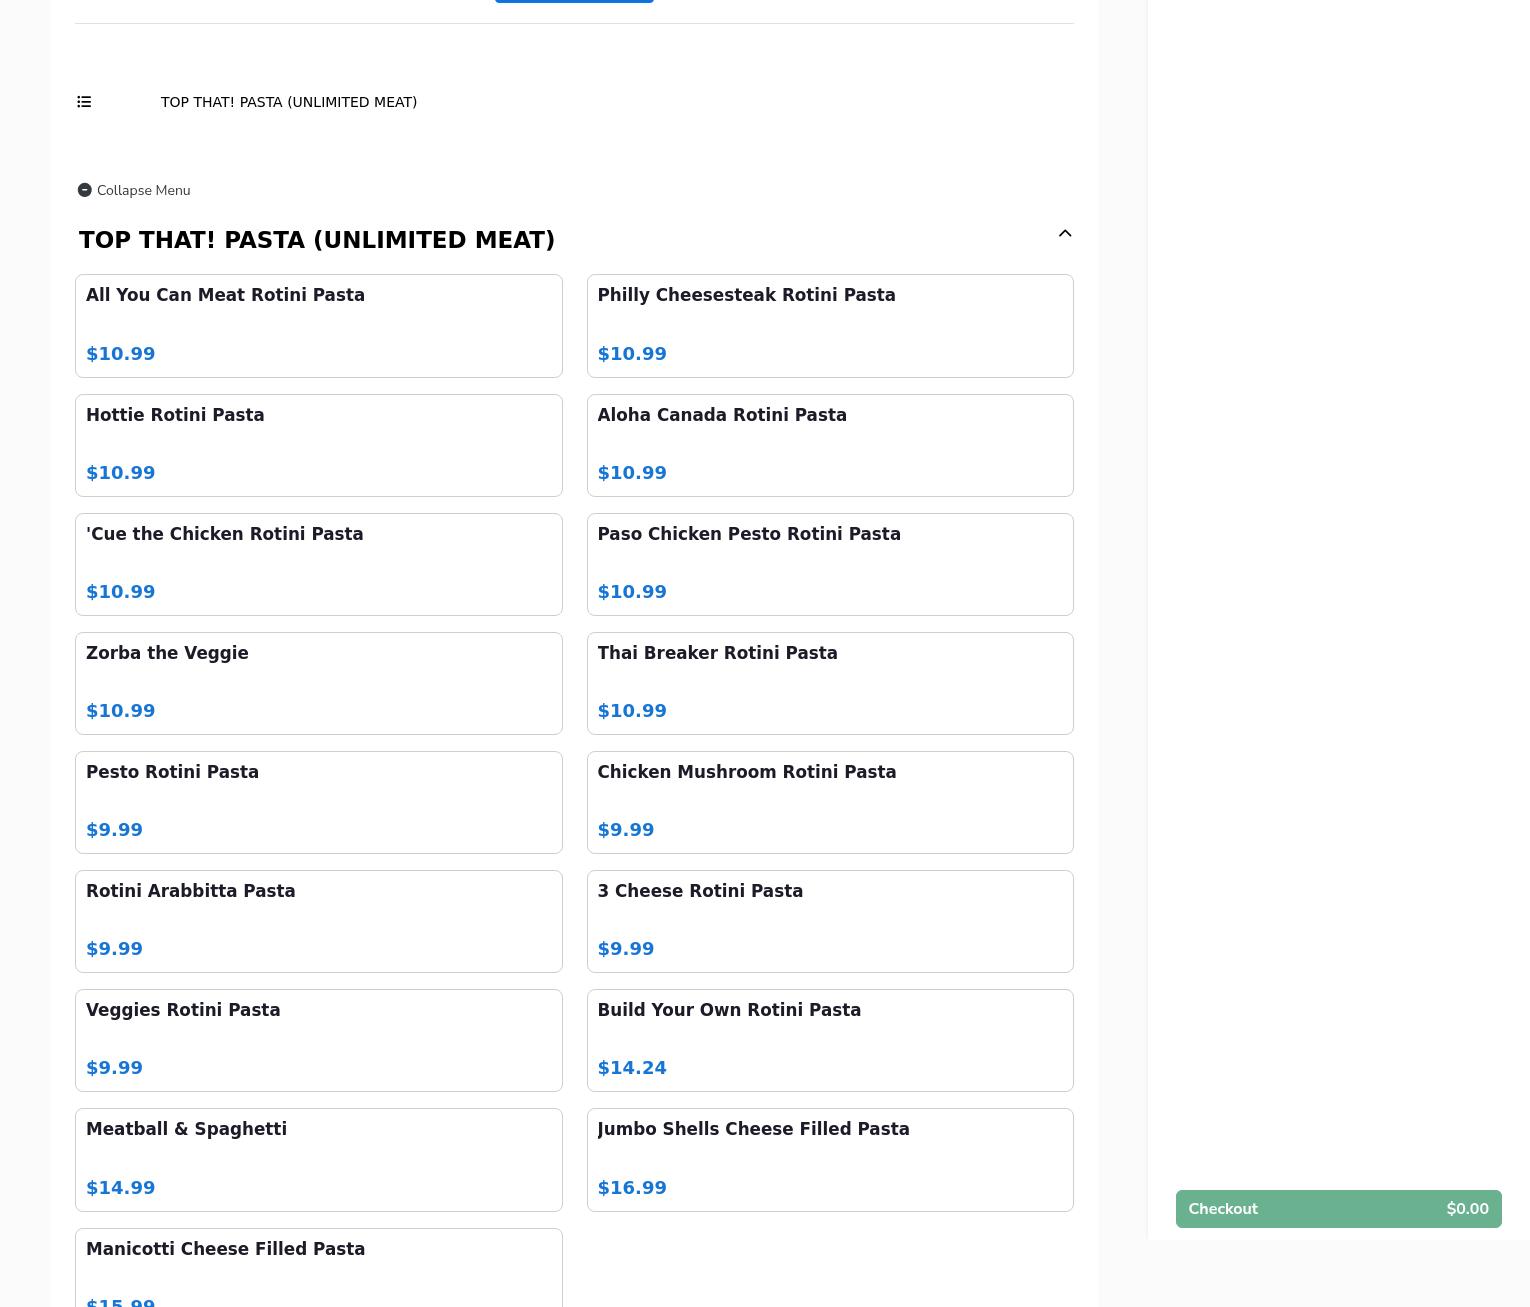Select Philly Cheesesteak Rotini Pasta item

[x=829, y=325]
